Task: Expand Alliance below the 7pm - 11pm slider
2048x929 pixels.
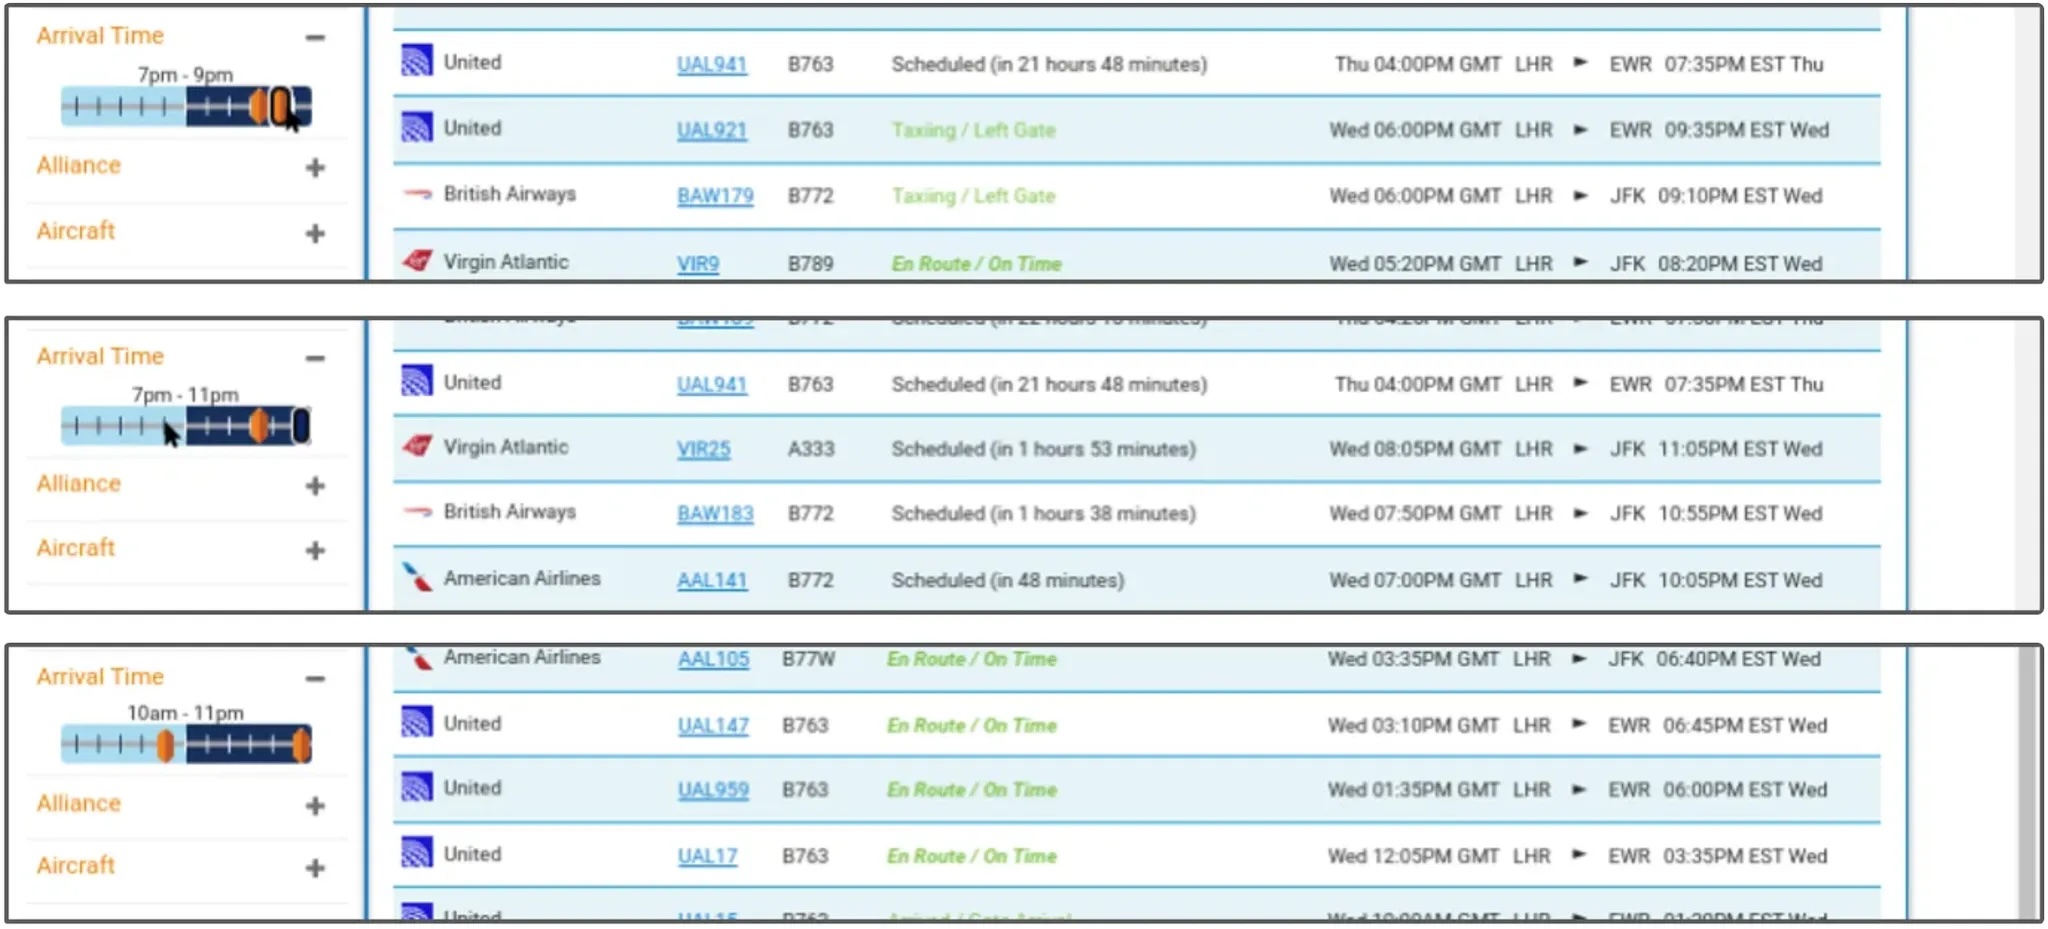Action: pos(315,486)
